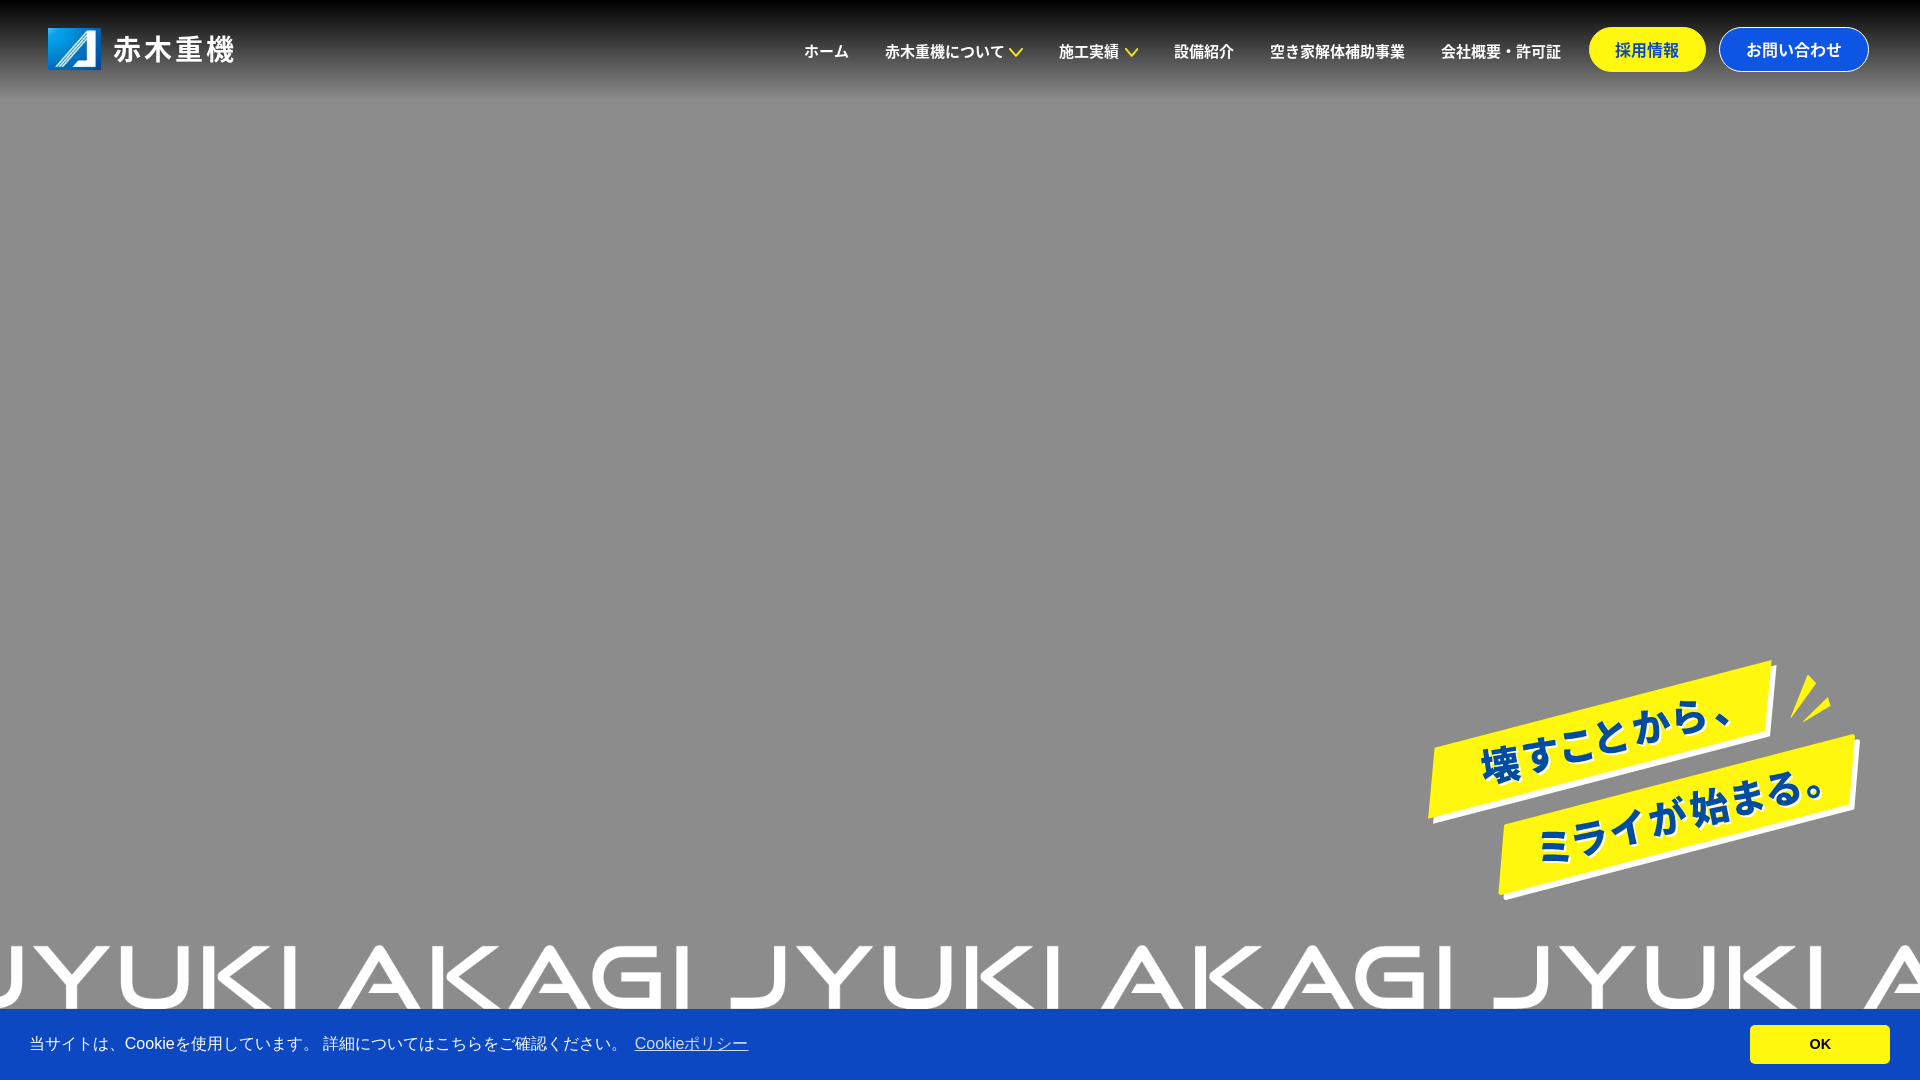This screenshot has width=1920, height=1080.
Task: Open the 赤木重機について menu label
Action: tap(943, 51)
